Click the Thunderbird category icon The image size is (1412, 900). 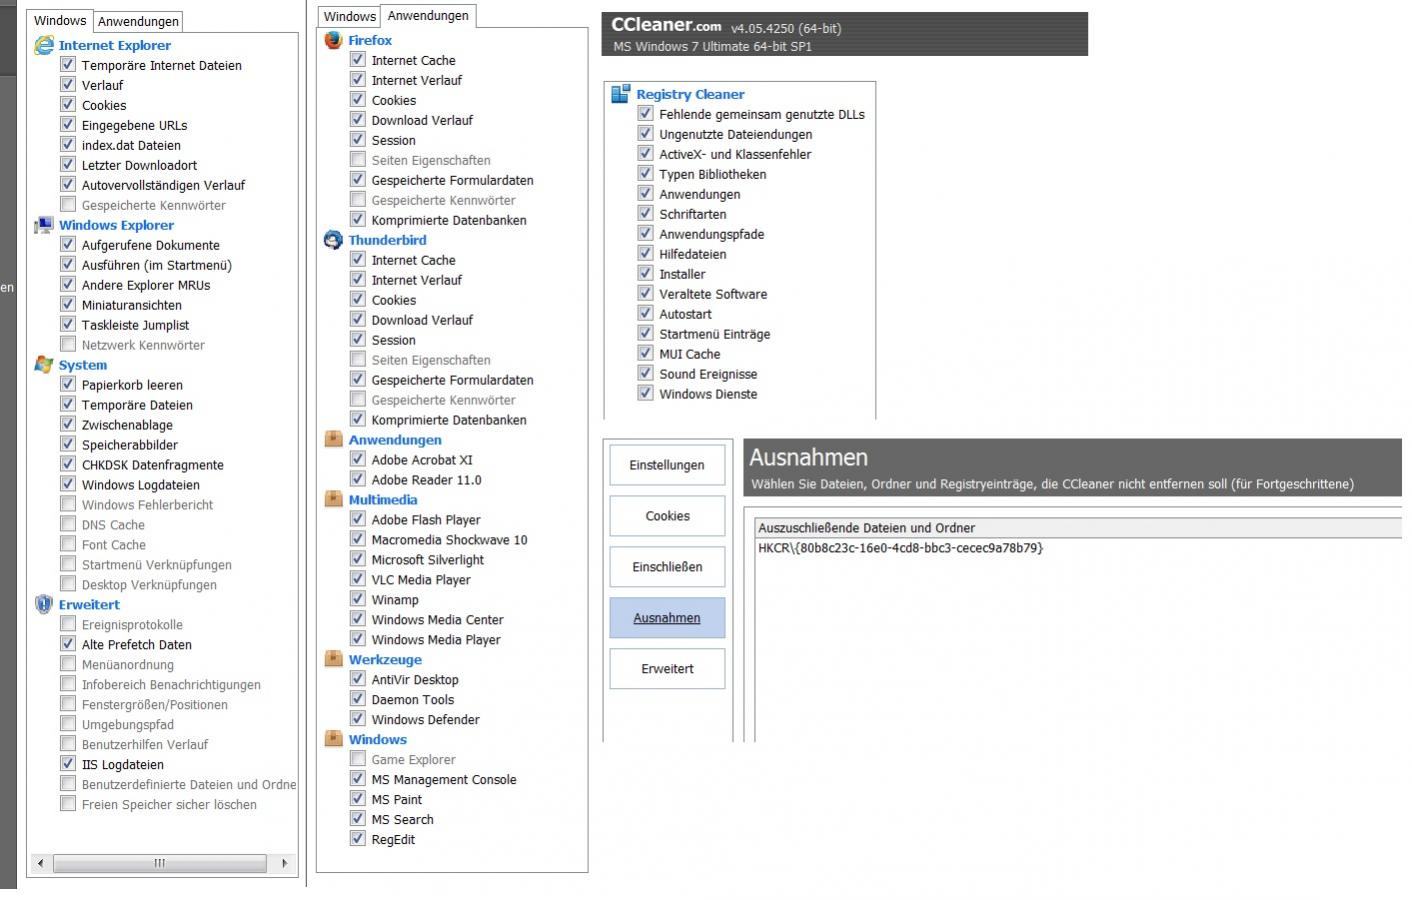point(333,240)
